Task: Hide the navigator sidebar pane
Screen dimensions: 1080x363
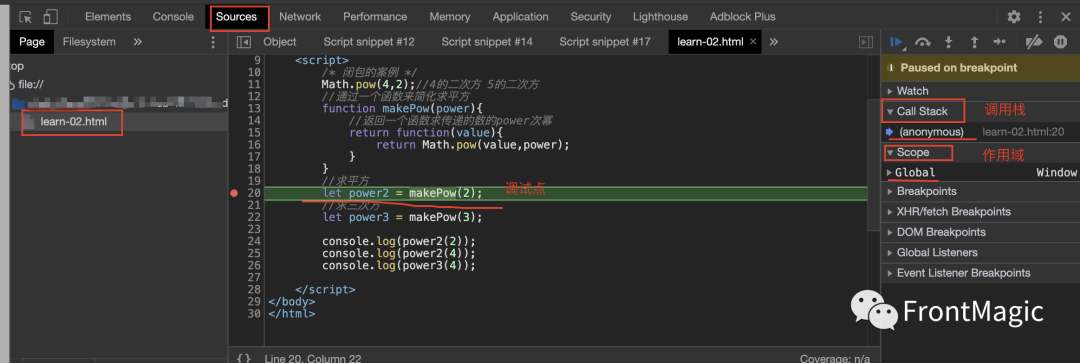Action: [x=243, y=42]
